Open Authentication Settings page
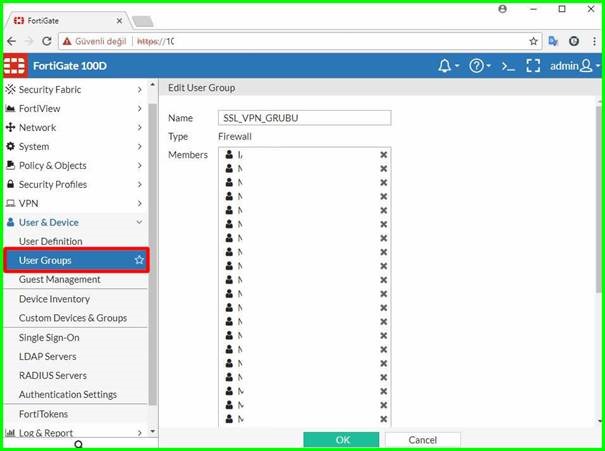This screenshot has height=451, width=605. [68, 394]
